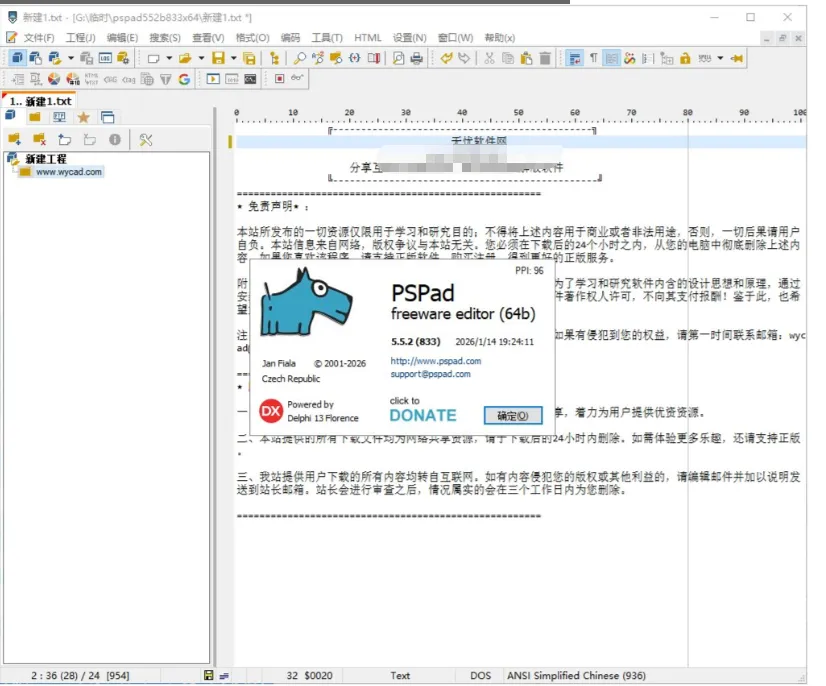This screenshot has height=686, width=826.
Task: Click the Text highlighter status cell
Action: [x=400, y=675]
